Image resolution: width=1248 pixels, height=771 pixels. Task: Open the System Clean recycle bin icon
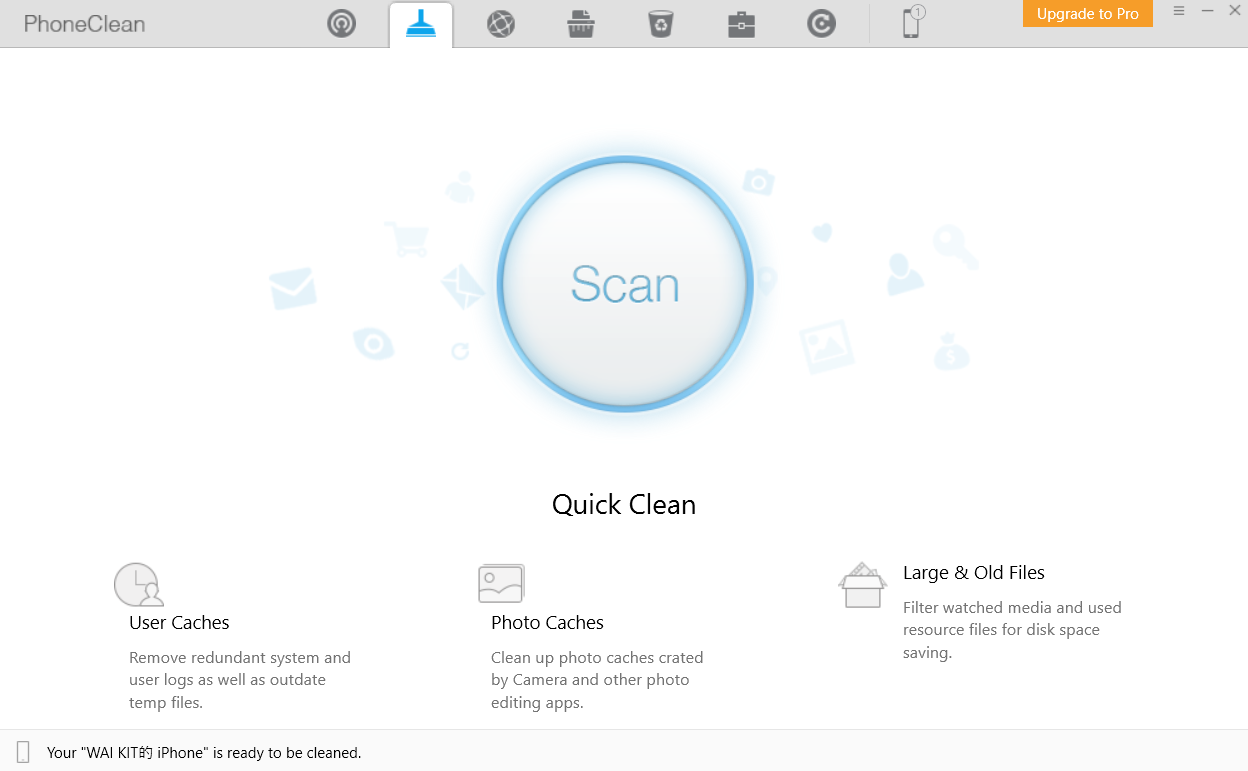point(661,23)
